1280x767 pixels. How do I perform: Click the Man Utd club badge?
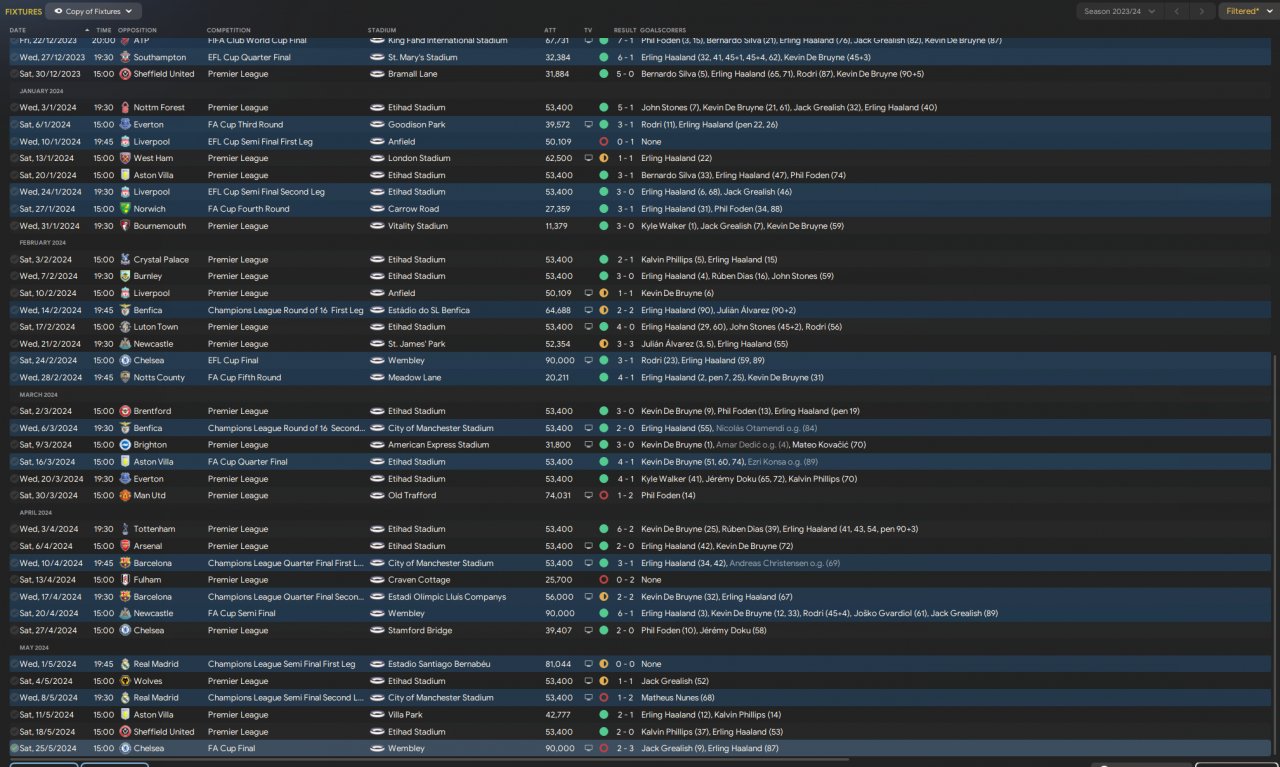tap(125, 495)
